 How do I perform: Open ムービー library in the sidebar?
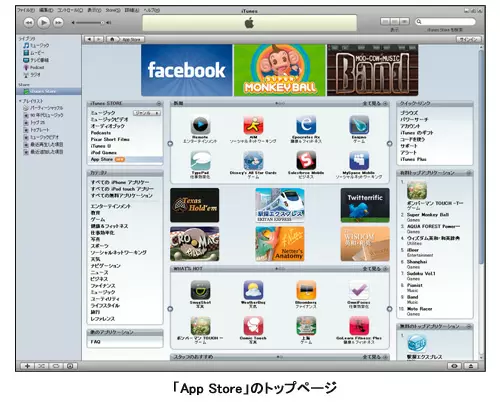34,53
